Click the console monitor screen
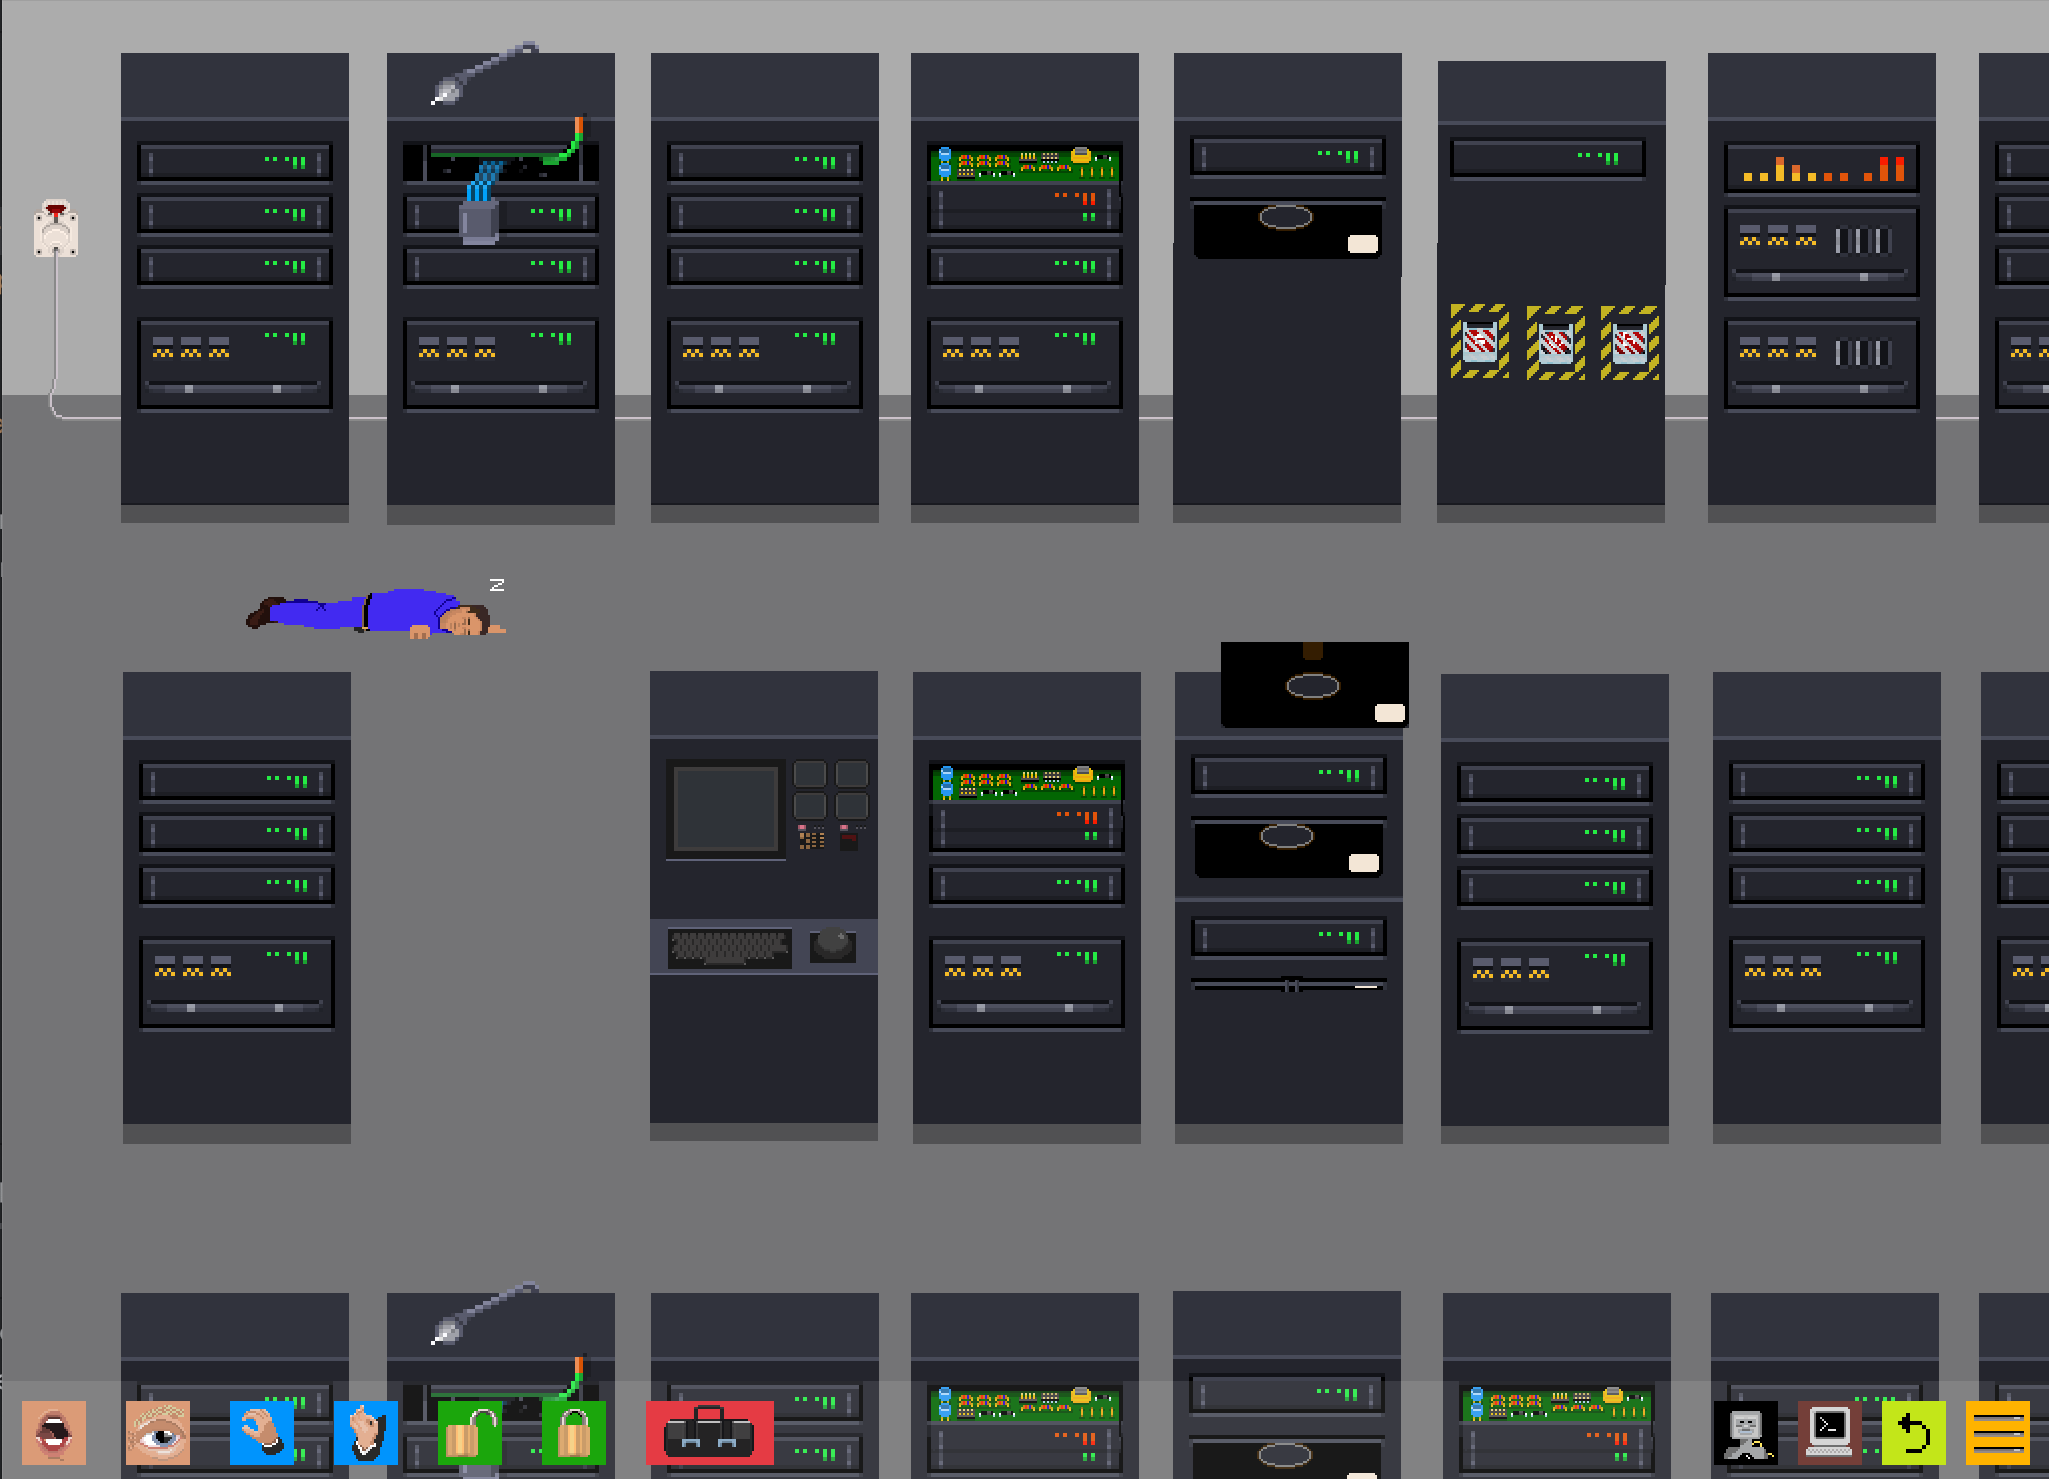This screenshot has width=2049, height=1479. coord(726,808)
